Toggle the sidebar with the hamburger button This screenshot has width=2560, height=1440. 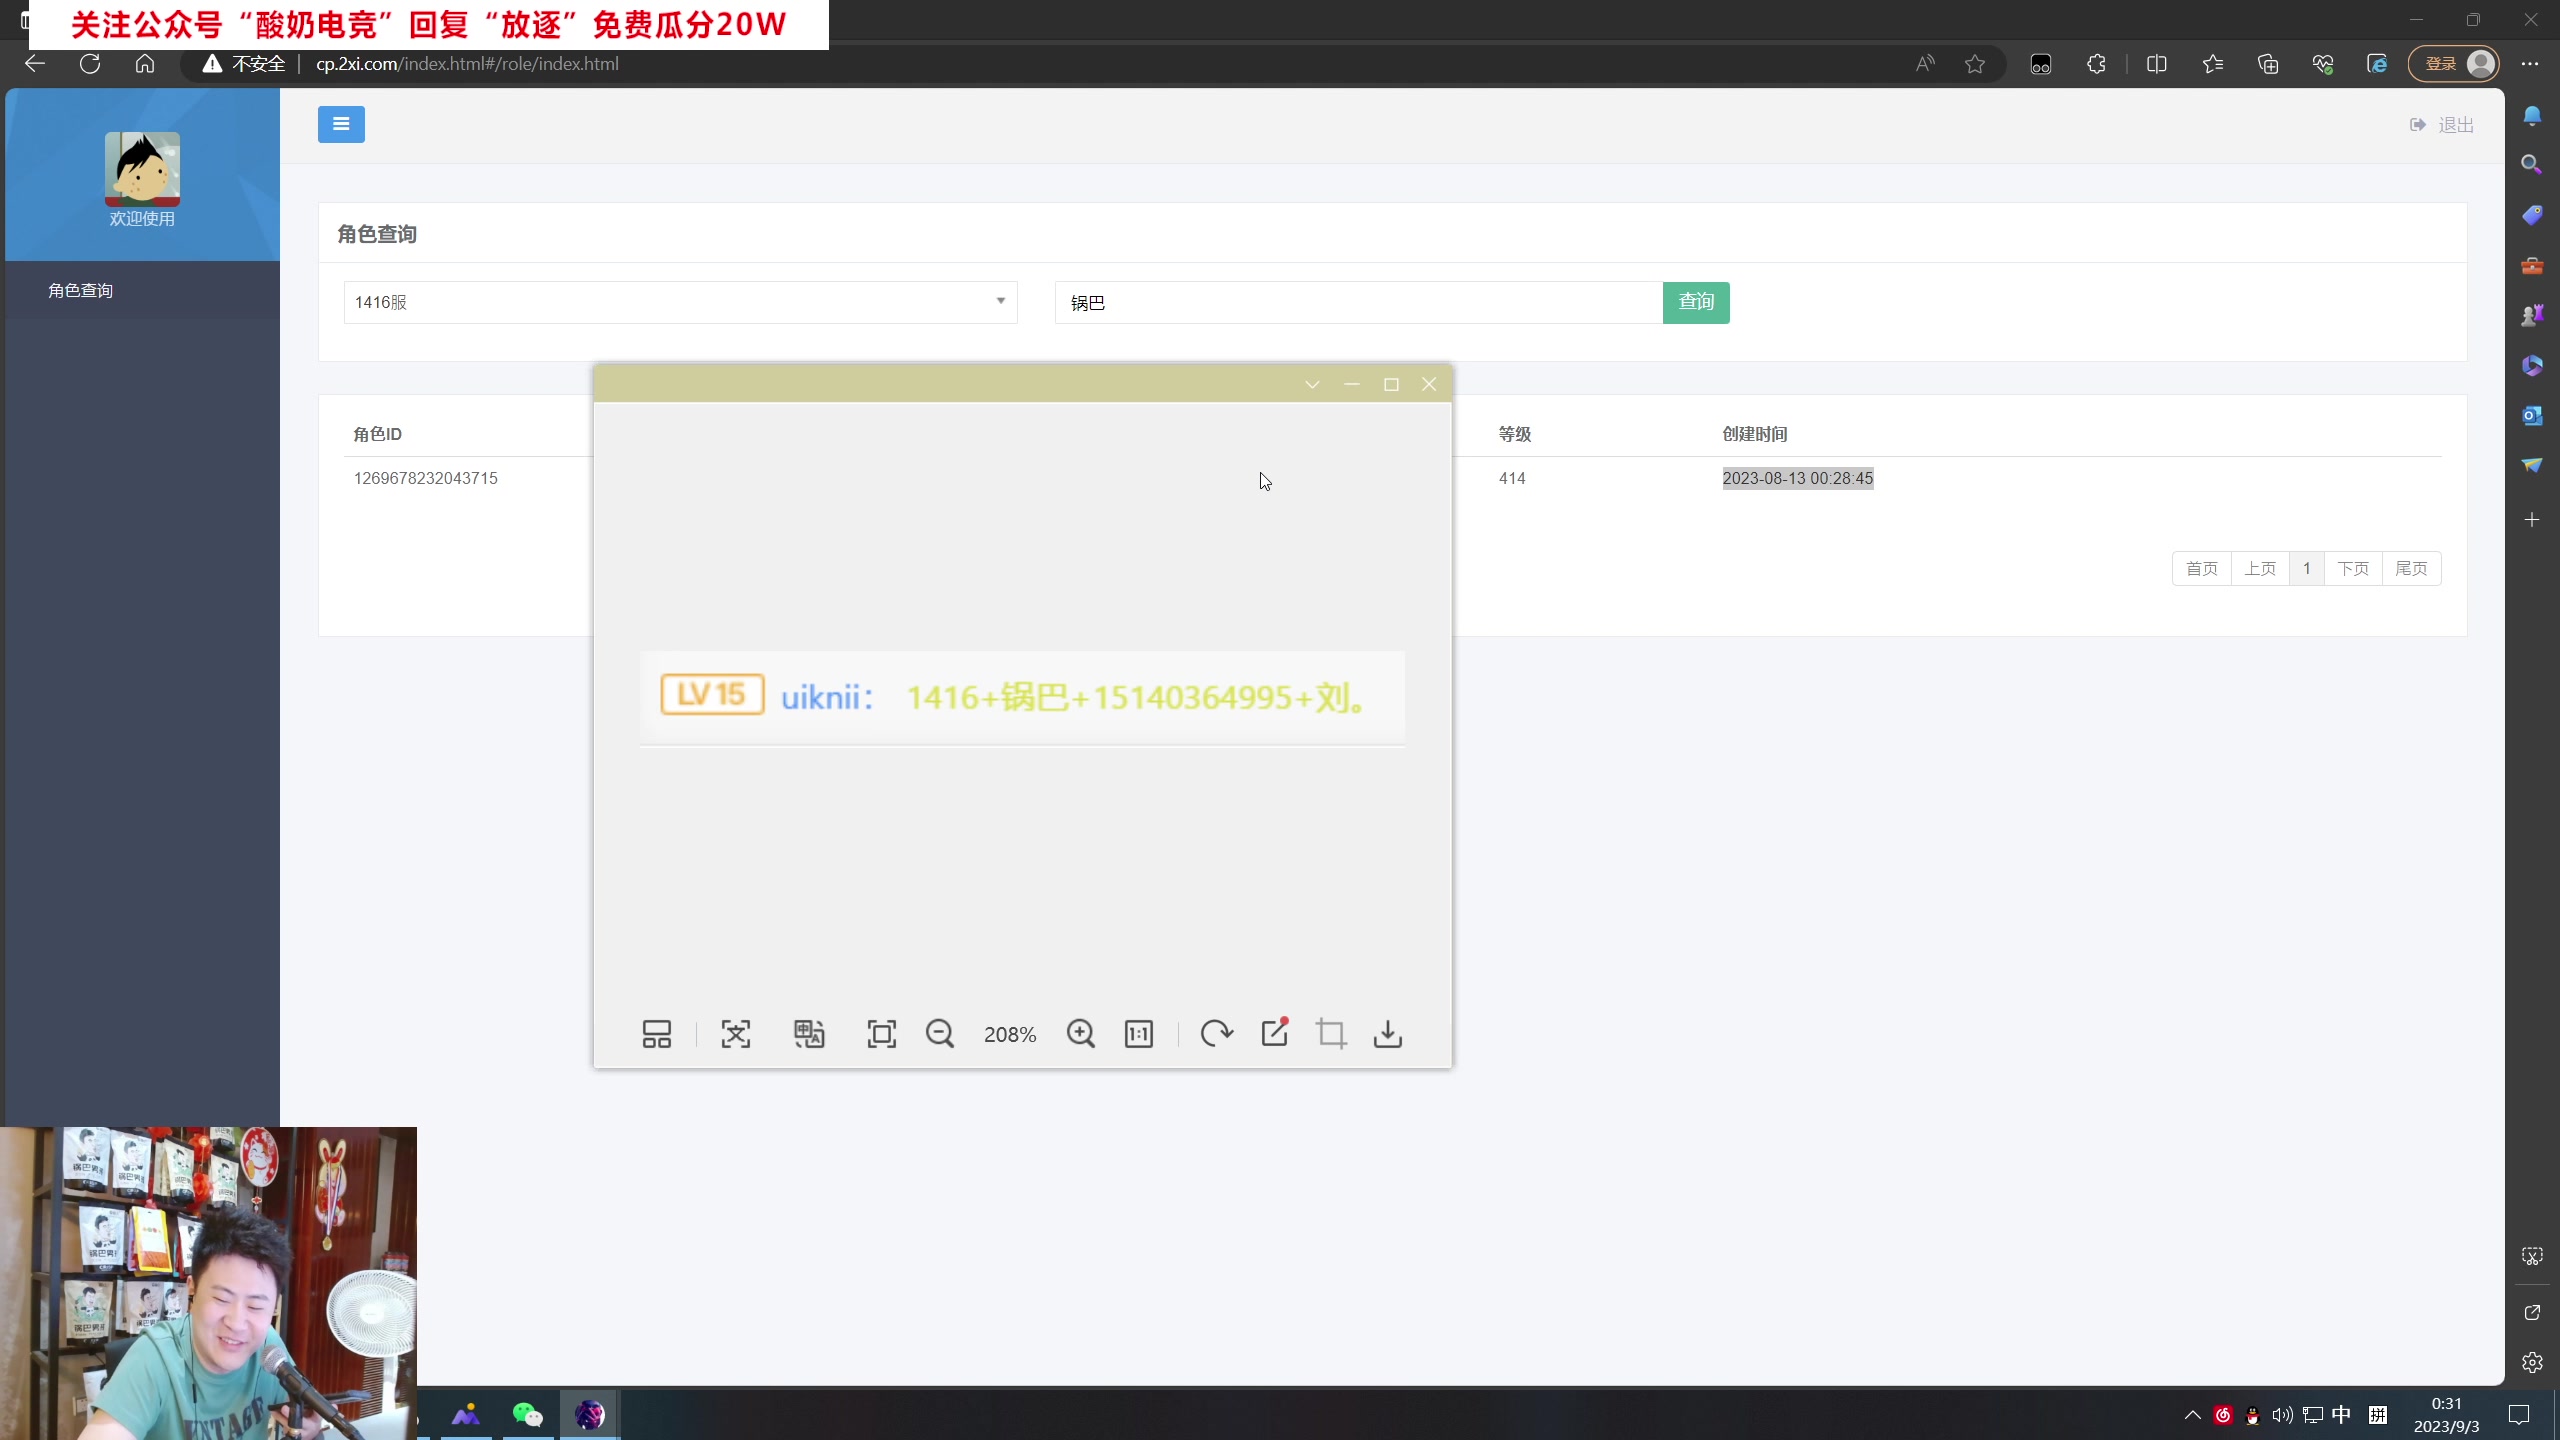coord(341,124)
